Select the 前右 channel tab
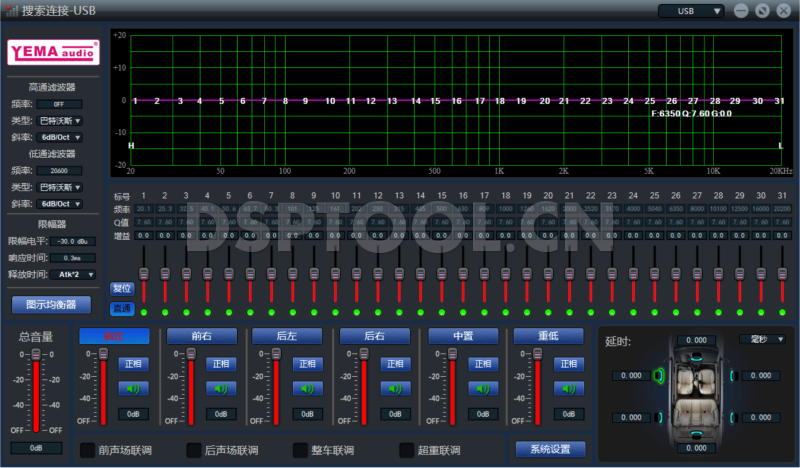Viewport: 800px width, 468px height. (x=202, y=336)
